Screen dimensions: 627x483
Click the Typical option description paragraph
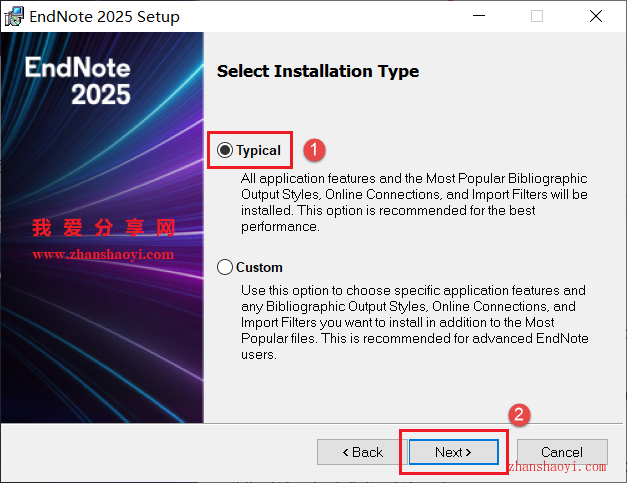414,202
